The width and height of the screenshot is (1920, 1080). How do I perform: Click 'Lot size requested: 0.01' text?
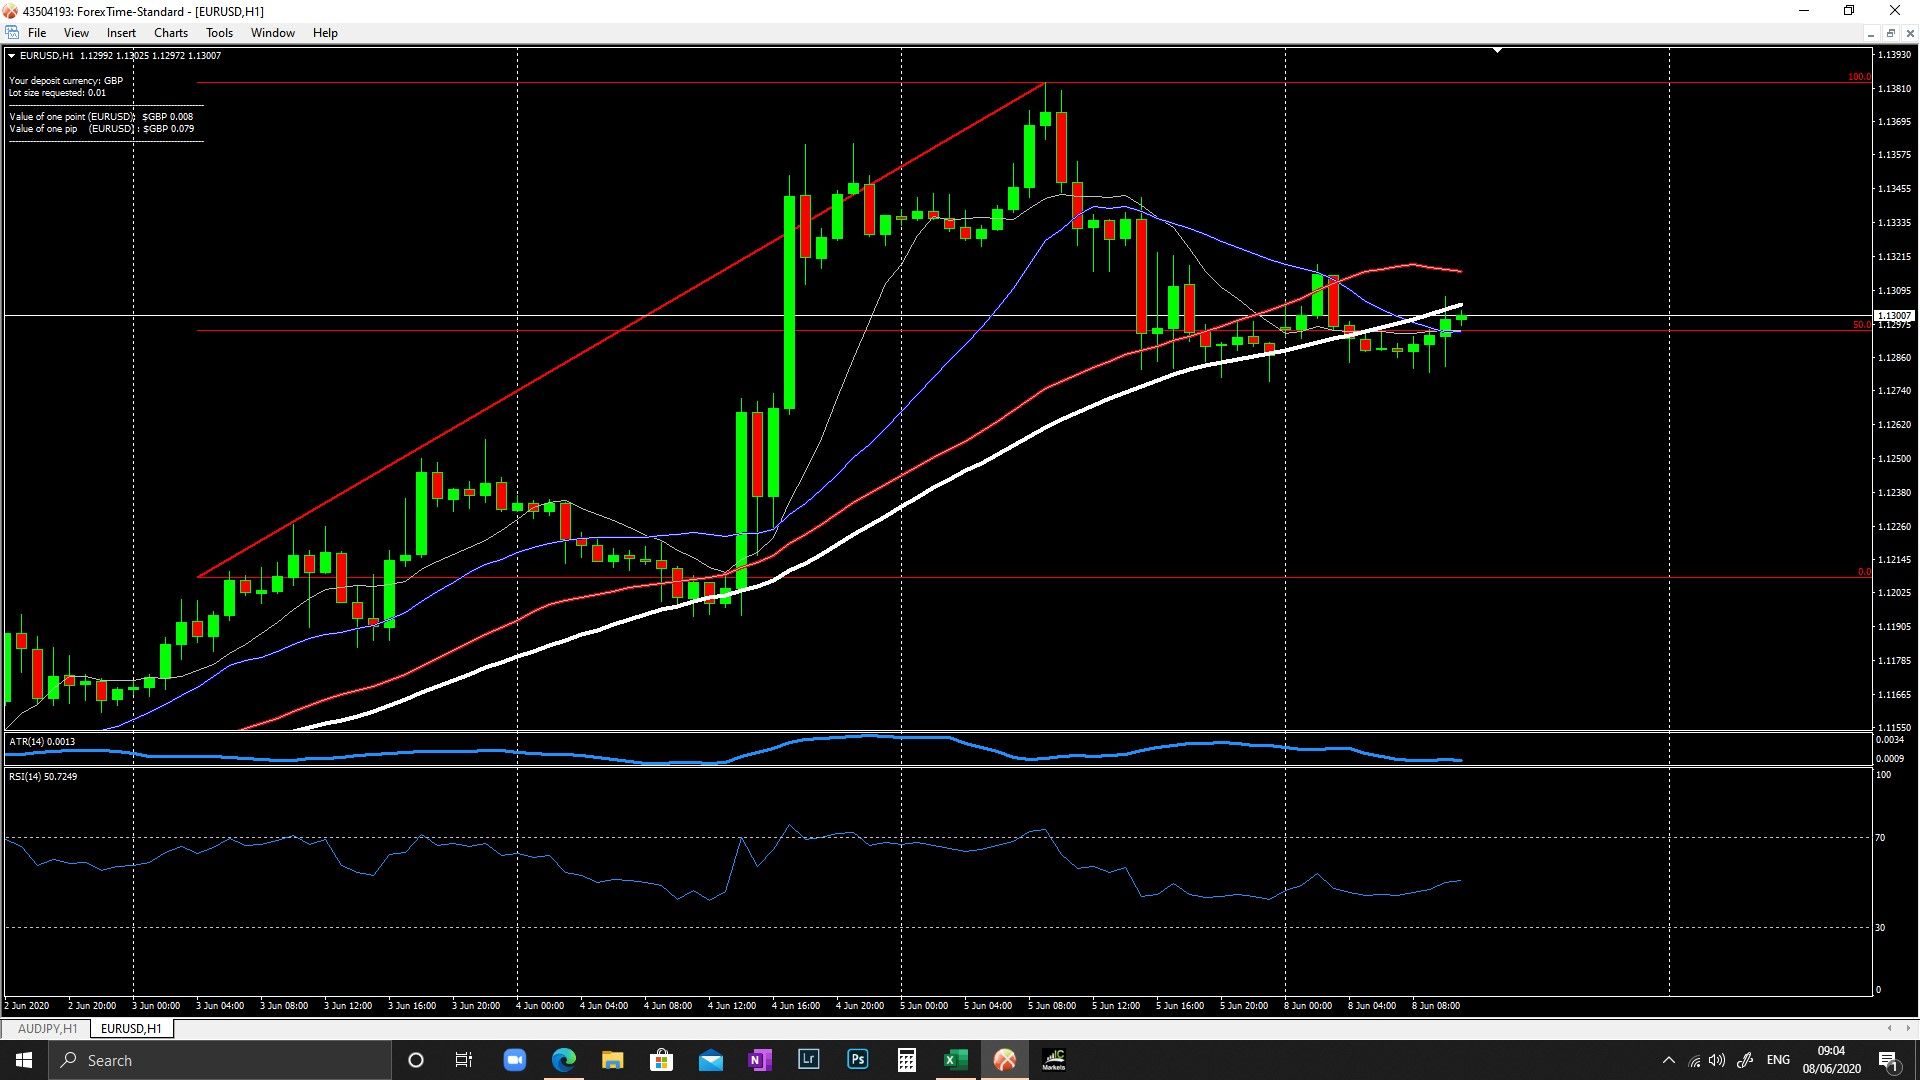57,92
